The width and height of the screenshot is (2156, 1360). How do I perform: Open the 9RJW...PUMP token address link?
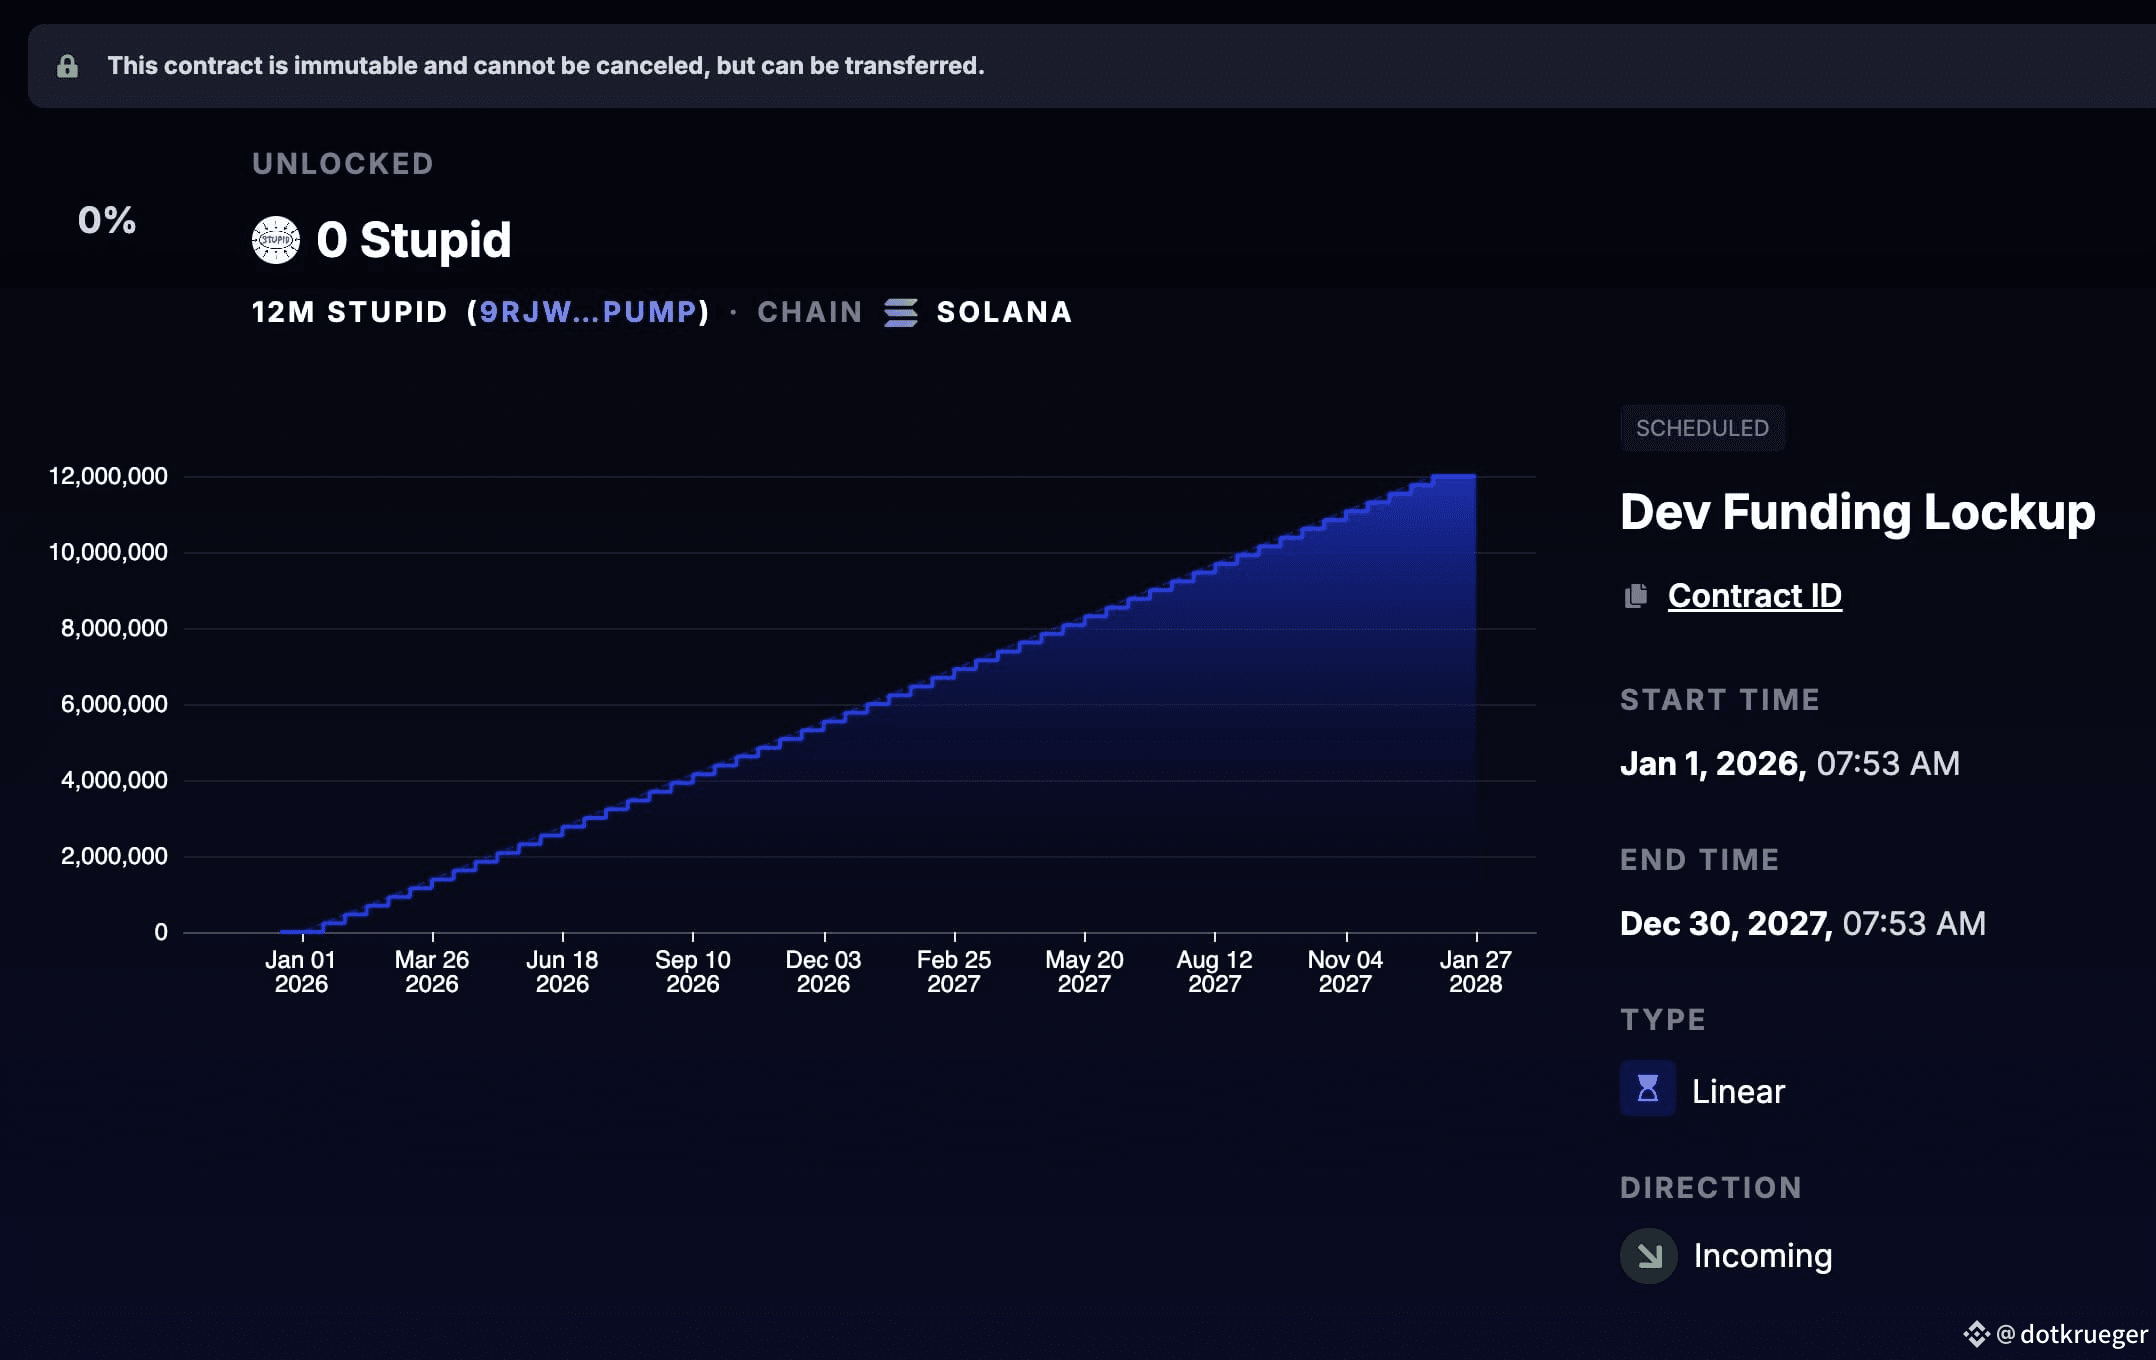588,312
